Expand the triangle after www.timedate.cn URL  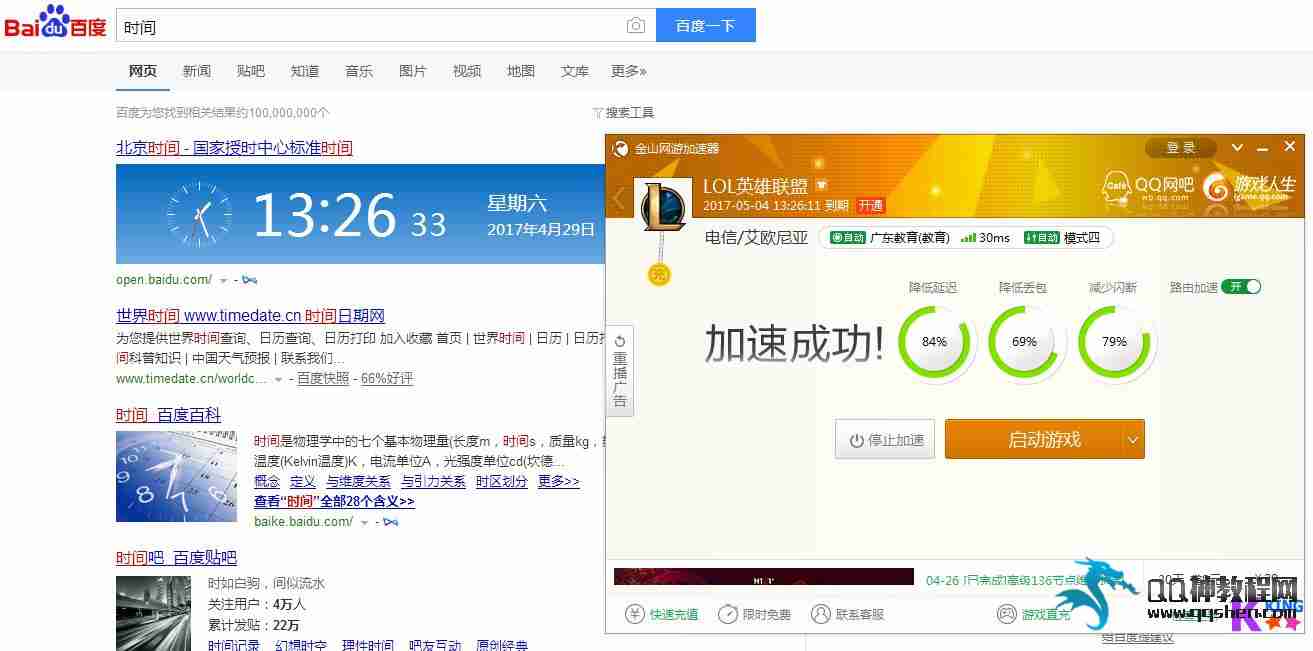(x=277, y=379)
